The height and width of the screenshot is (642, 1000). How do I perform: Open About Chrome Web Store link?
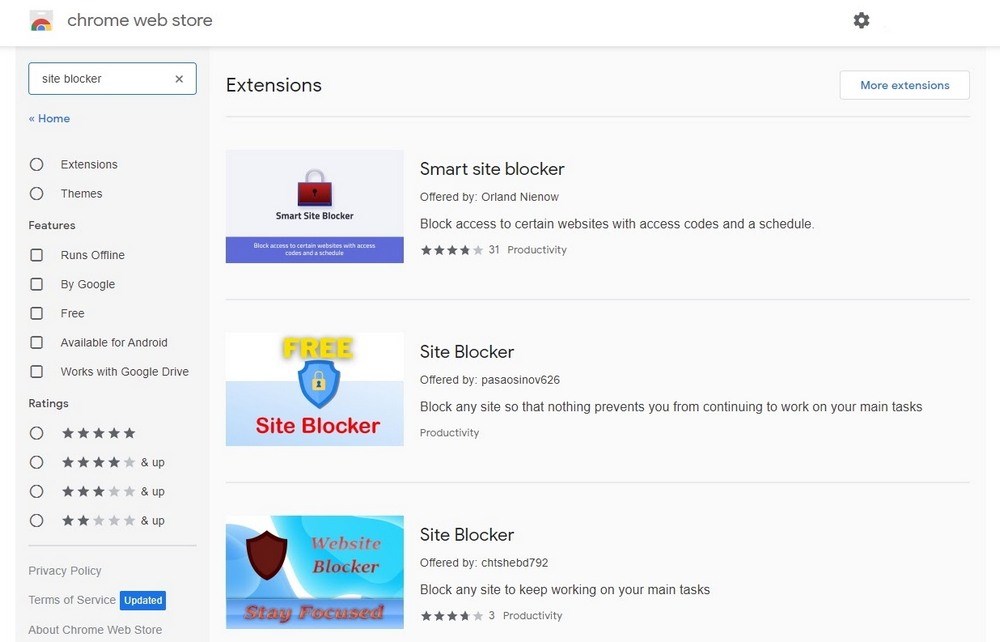95,630
